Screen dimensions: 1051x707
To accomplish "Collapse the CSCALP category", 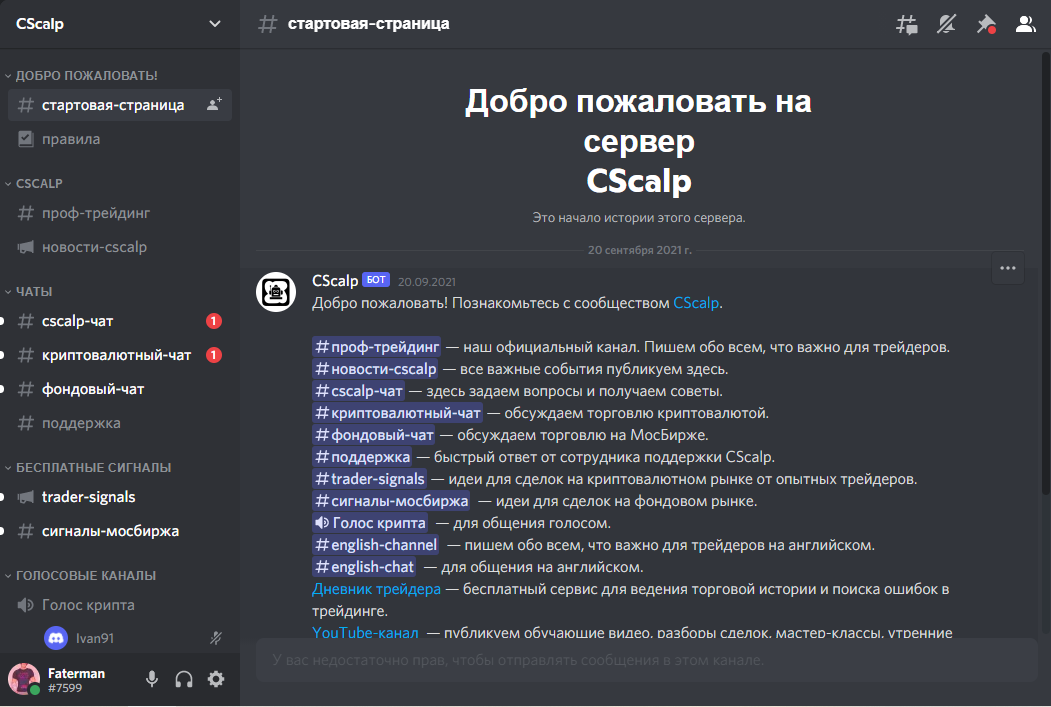I will tap(34, 184).
